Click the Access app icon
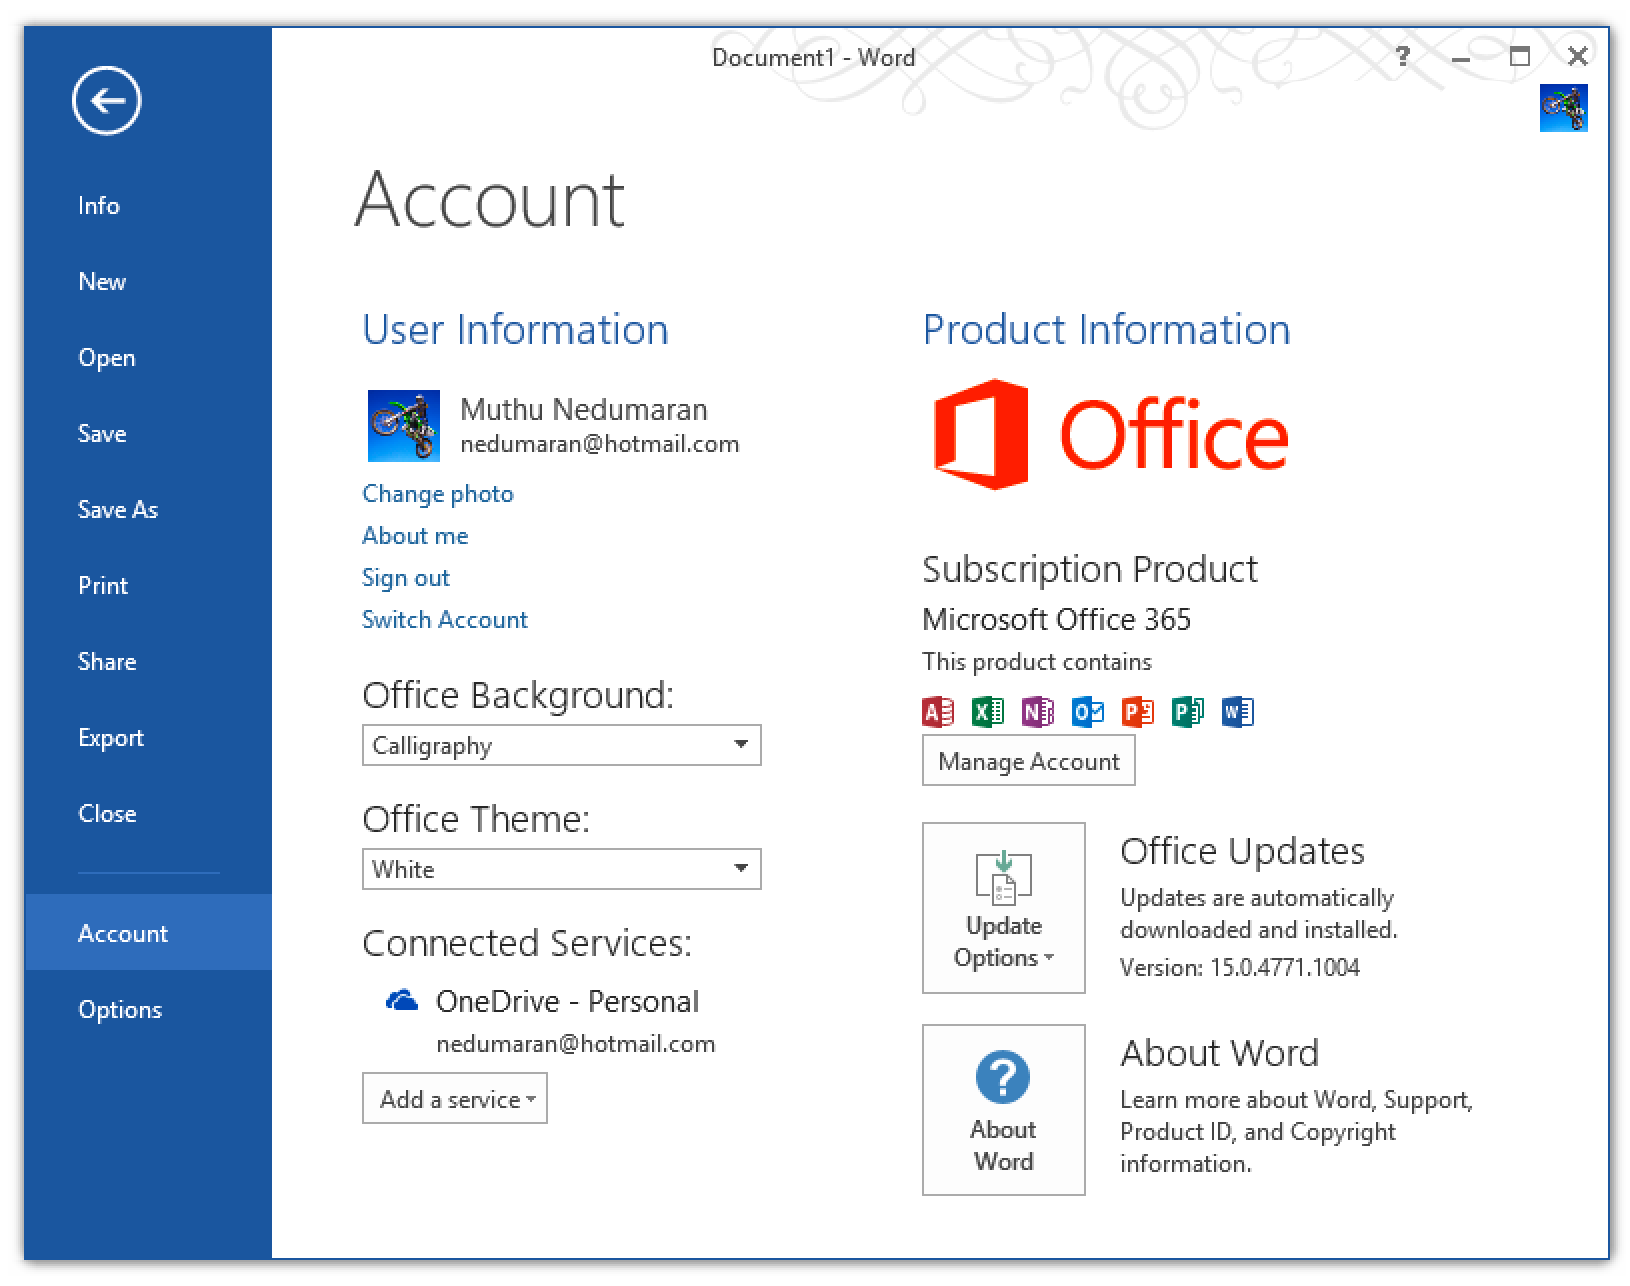 (x=938, y=711)
